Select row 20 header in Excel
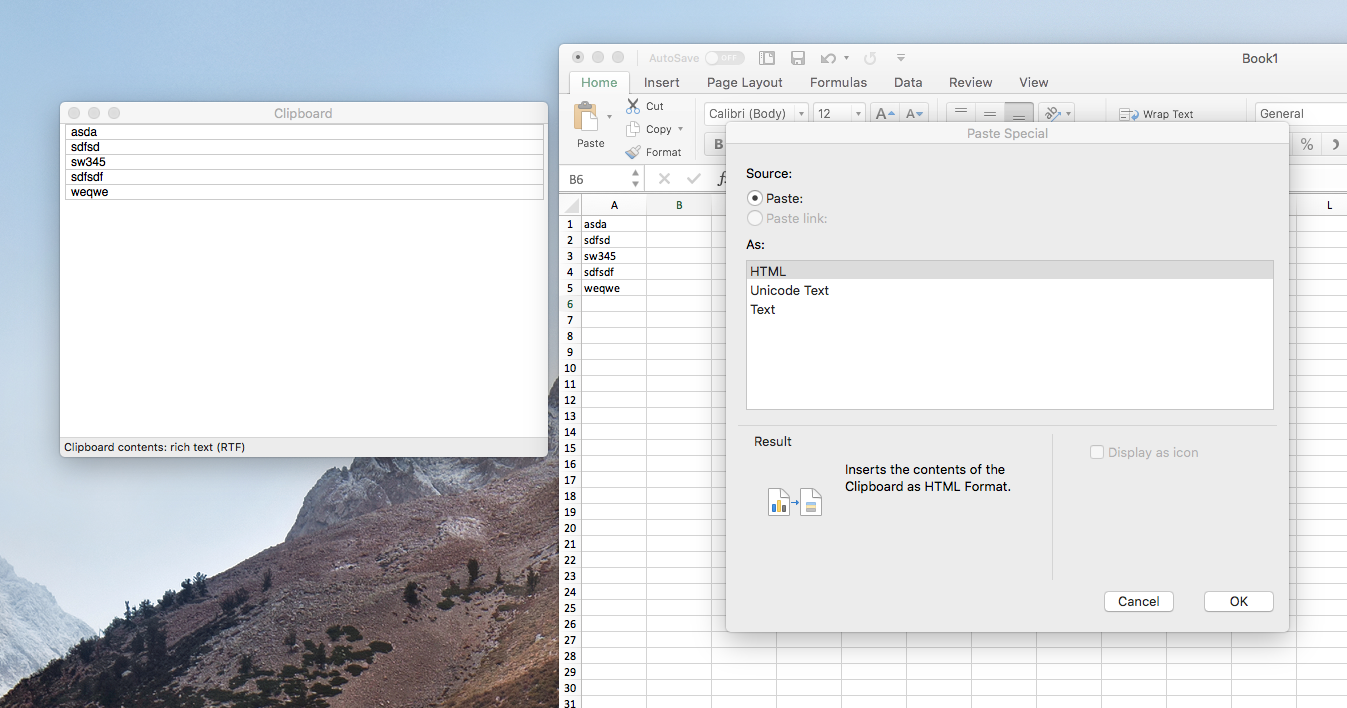Screen dimensions: 1347x708 [570, 528]
